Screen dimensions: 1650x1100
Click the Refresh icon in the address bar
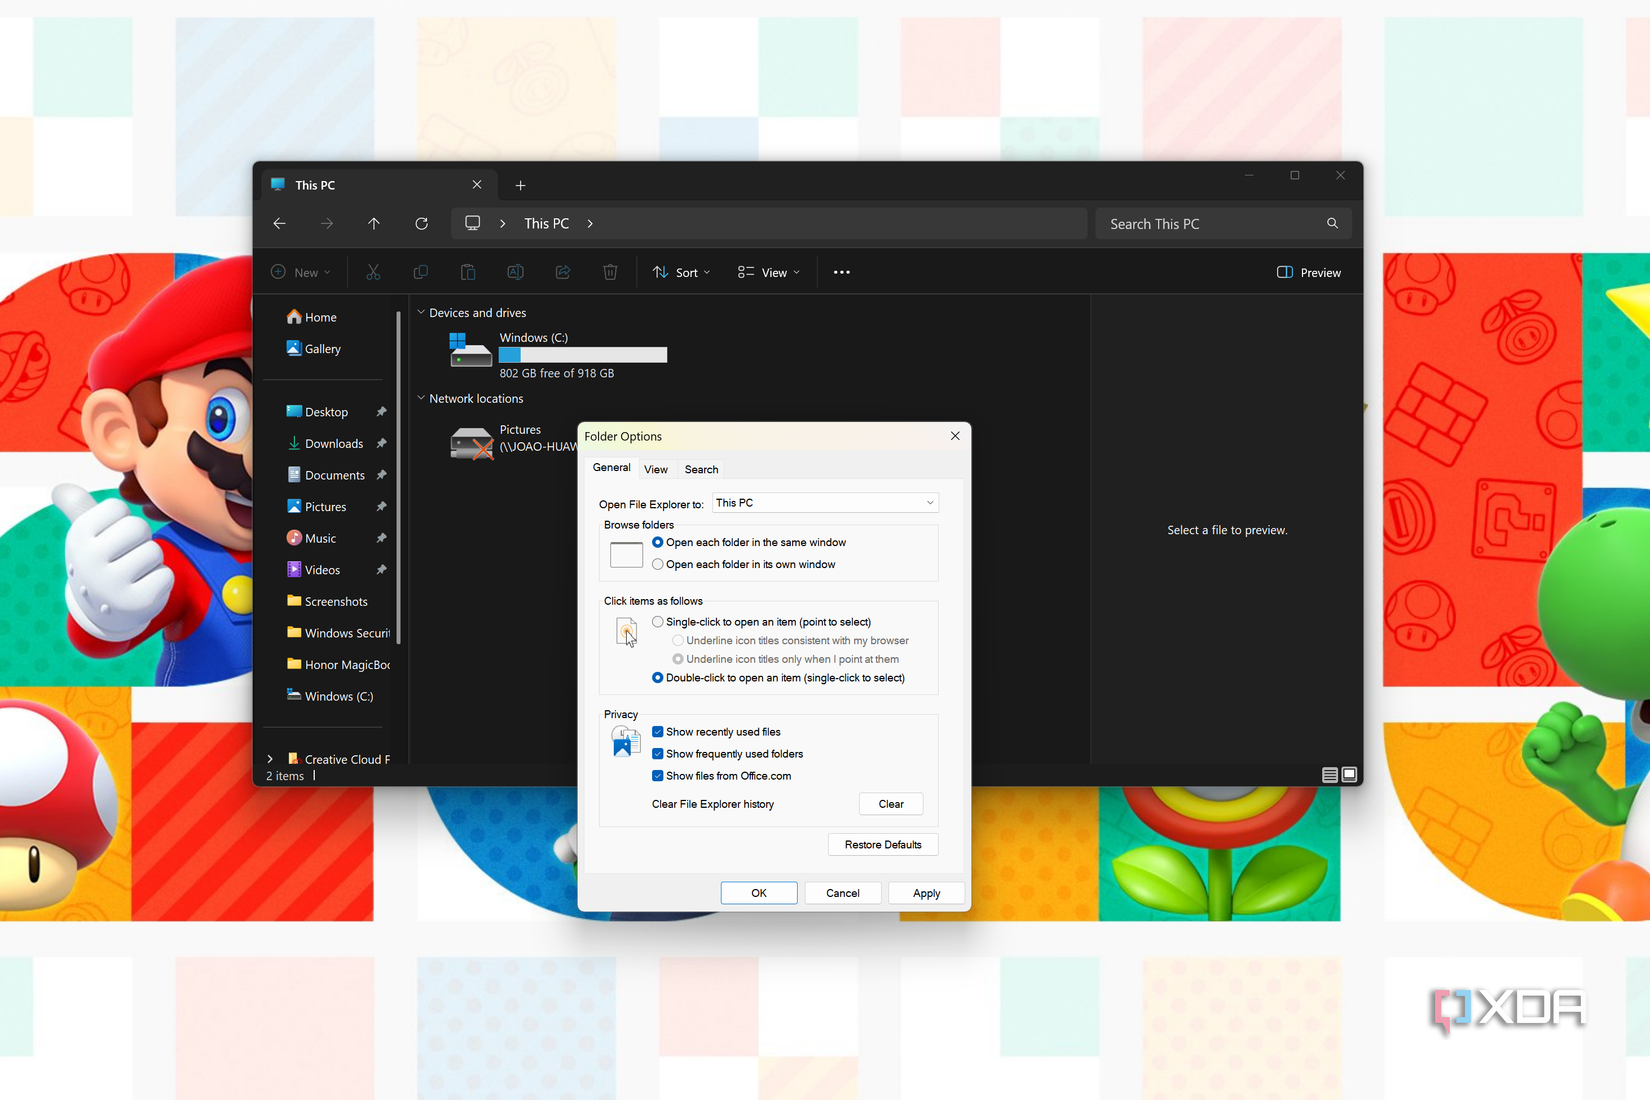point(421,223)
